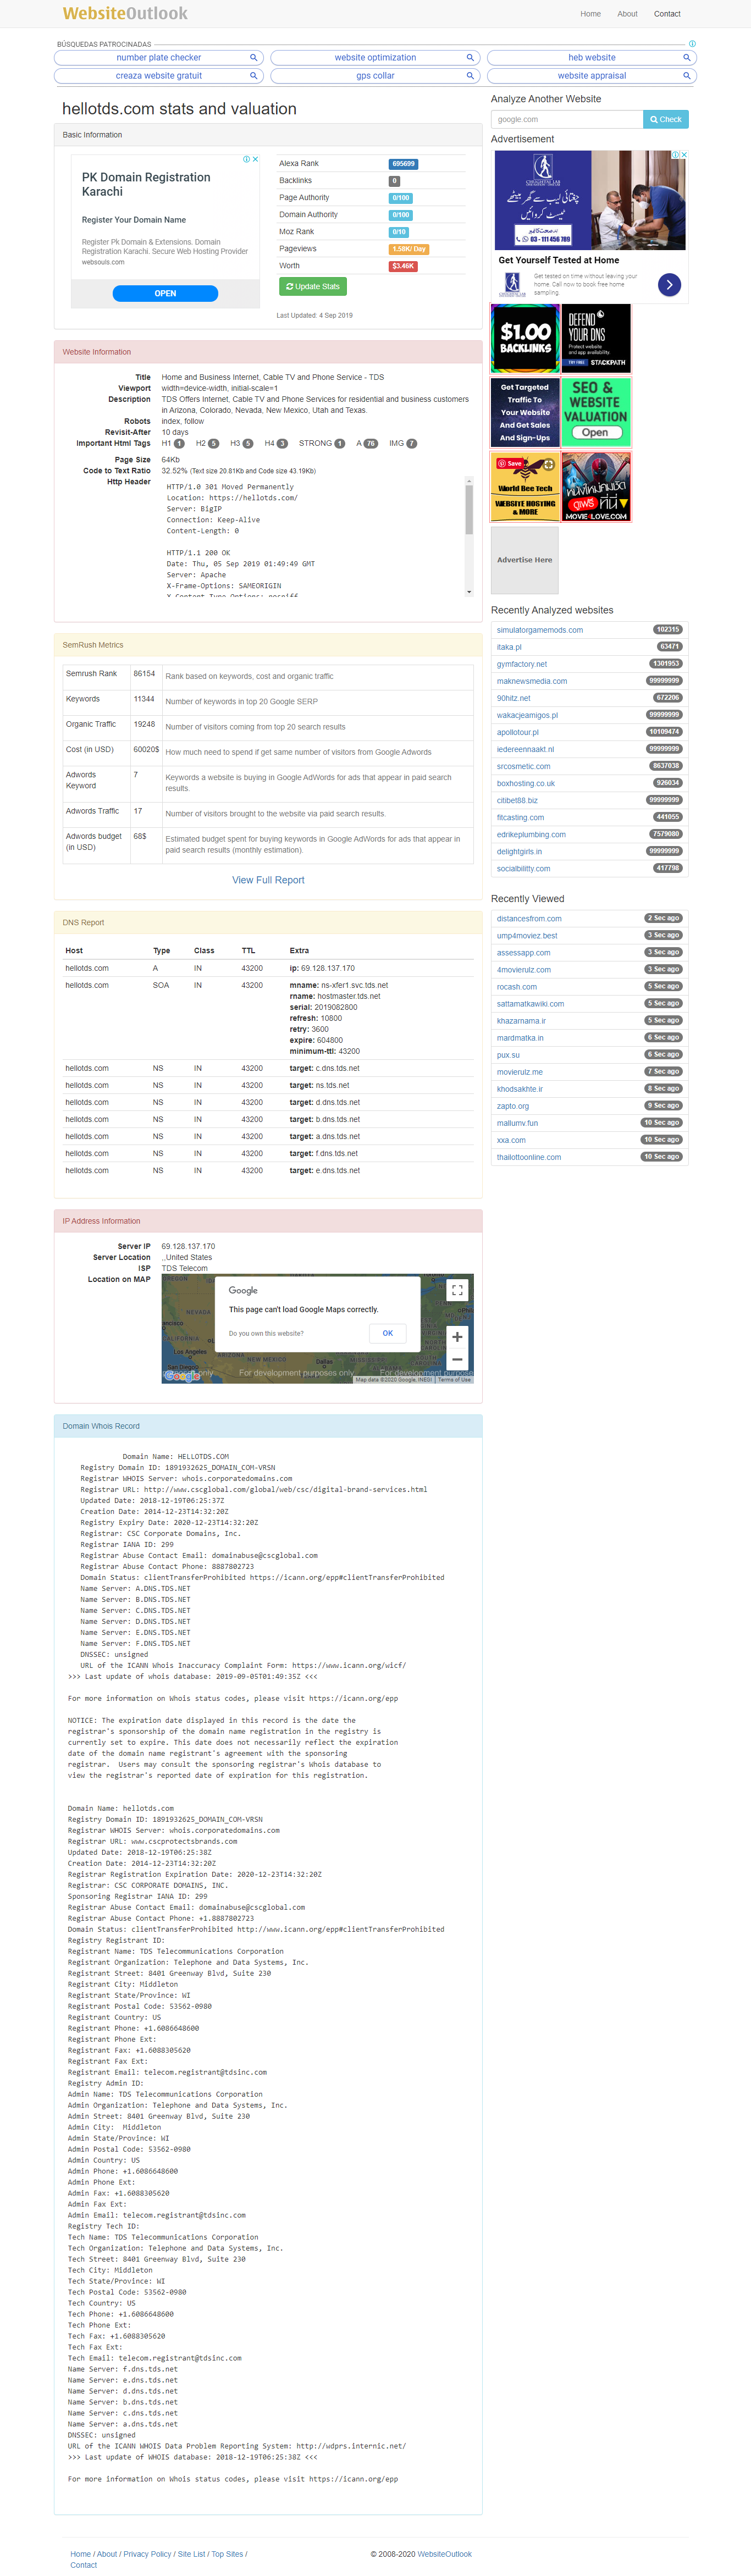This screenshot has height=2576, width=751.
Task: Open the About navigation link
Action: pos(627,14)
